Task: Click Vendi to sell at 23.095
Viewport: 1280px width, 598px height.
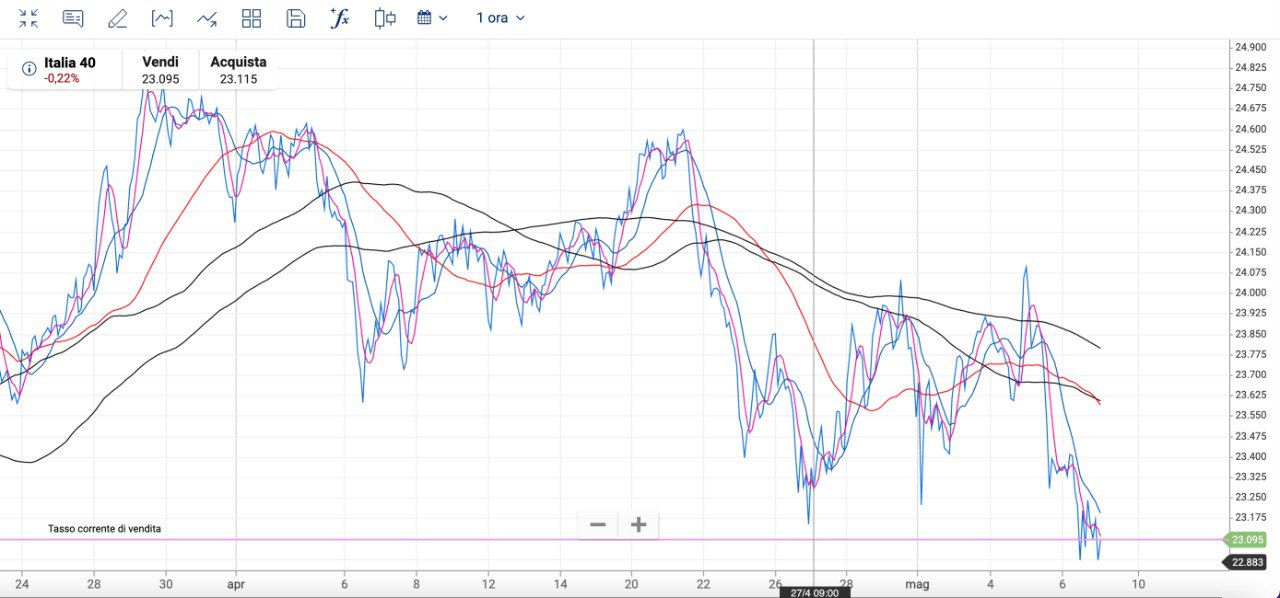Action: point(160,70)
